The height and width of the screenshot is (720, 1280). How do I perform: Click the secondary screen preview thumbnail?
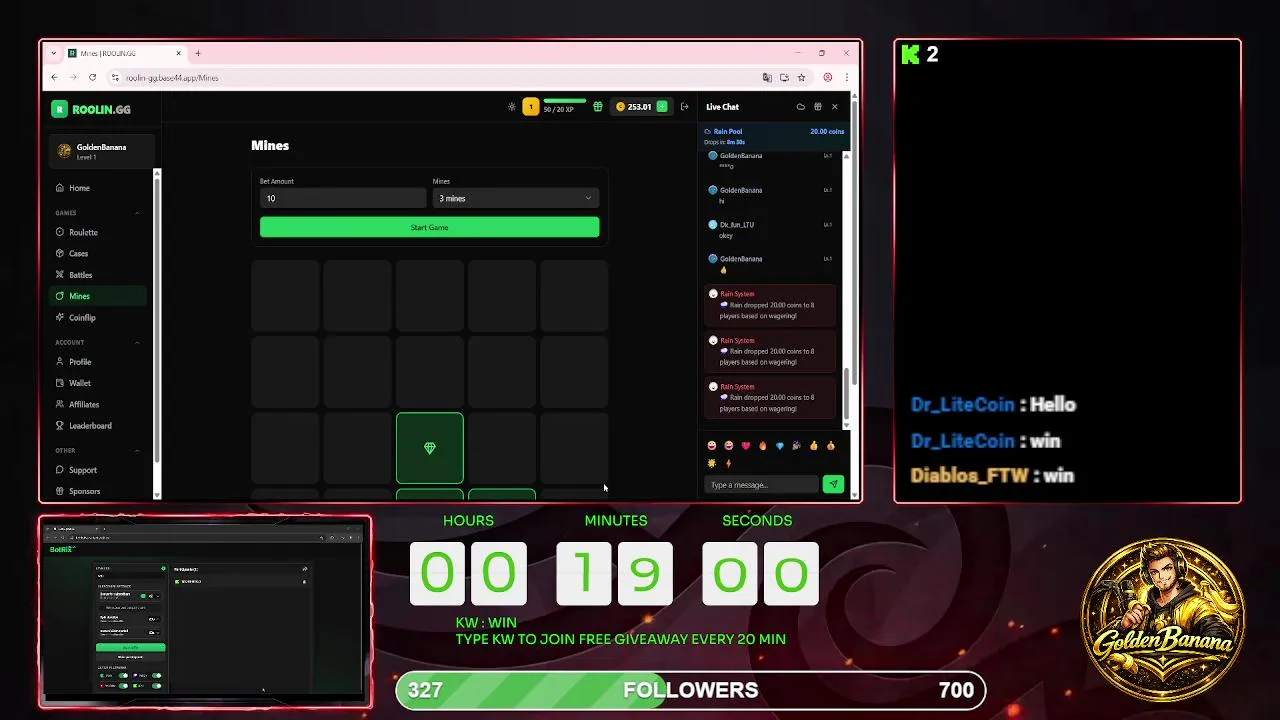(x=205, y=611)
